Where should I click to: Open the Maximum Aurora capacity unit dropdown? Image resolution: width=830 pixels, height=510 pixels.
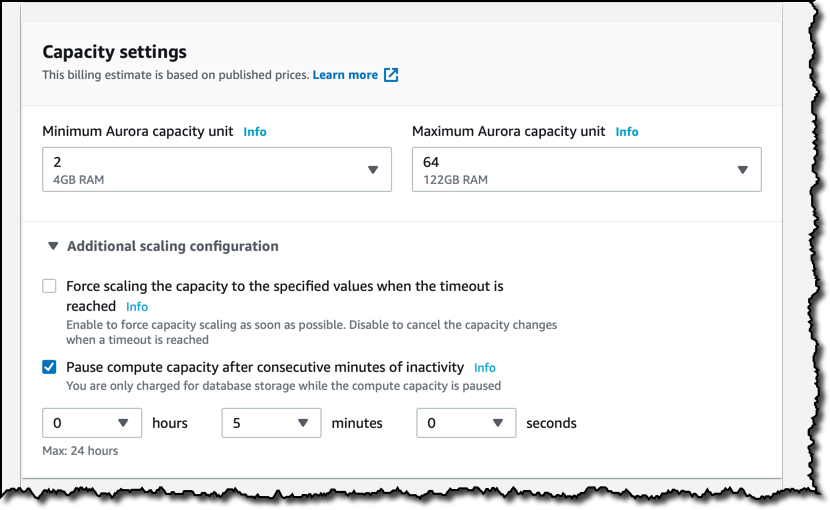[x=586, y=169]
